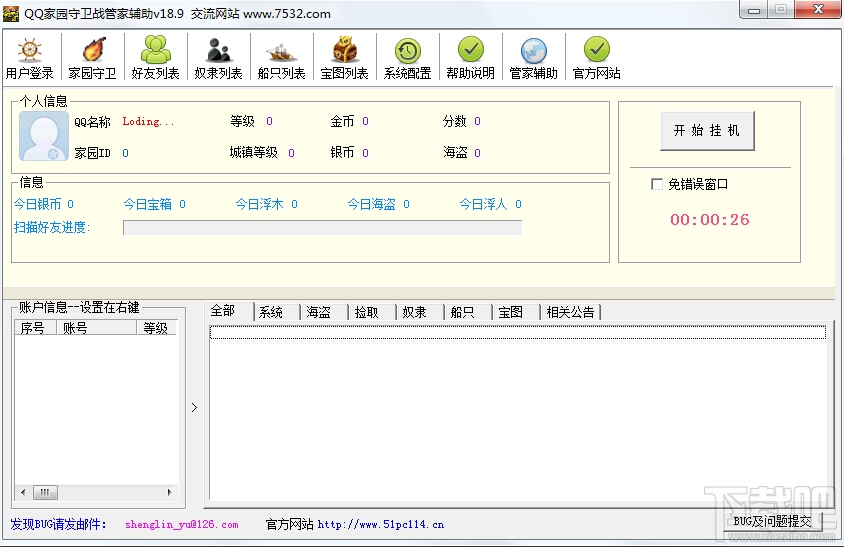Screen dimensions: 844x547
Task: Open 管家辅助 globe icon
Action: pyautogui.click(x=533, y=51)
